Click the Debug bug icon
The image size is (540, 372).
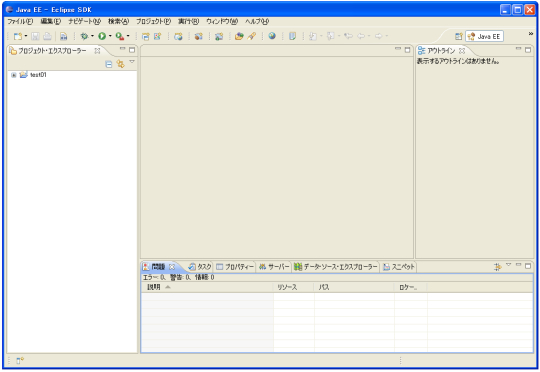point(84,36)
